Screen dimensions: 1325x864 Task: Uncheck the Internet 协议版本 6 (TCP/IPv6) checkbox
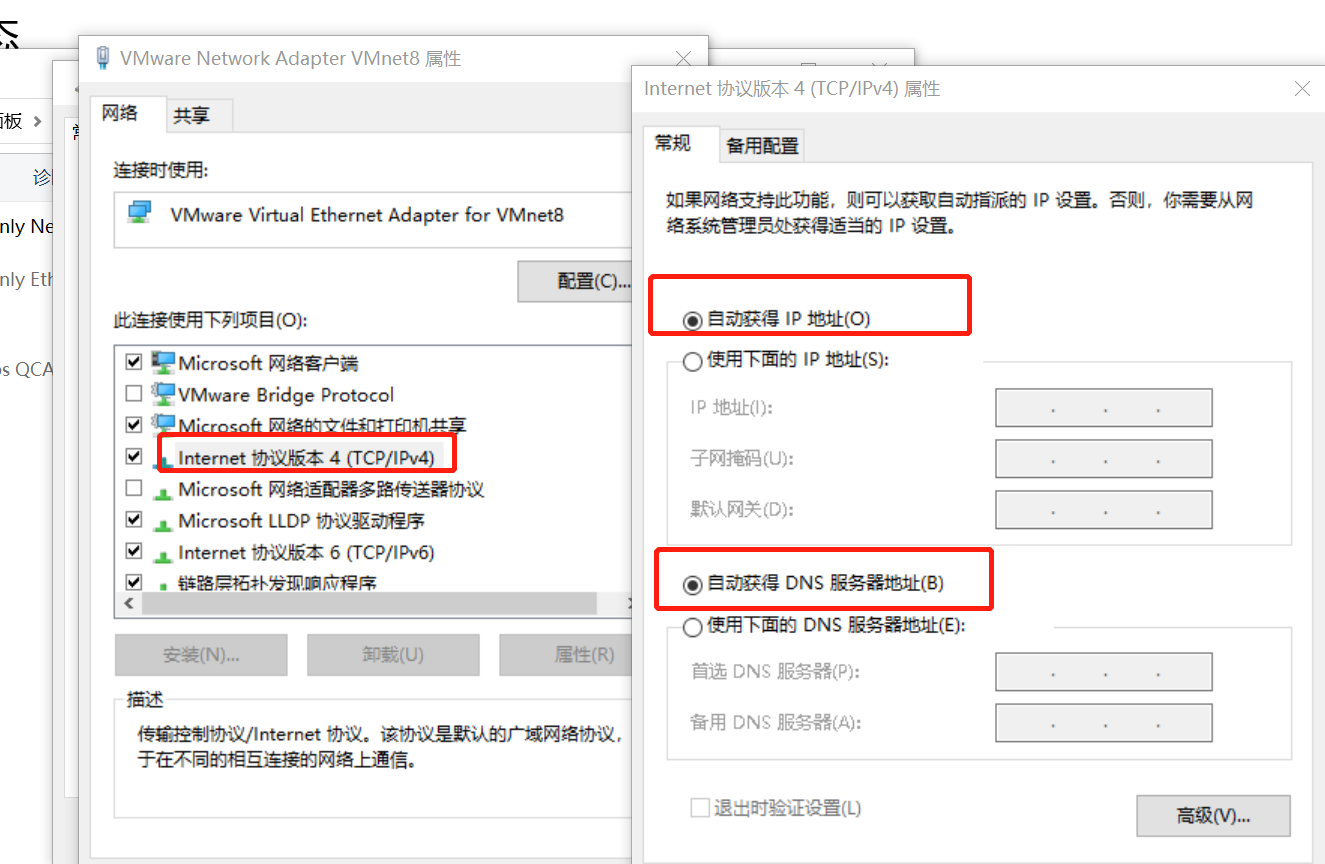[134, 552]
